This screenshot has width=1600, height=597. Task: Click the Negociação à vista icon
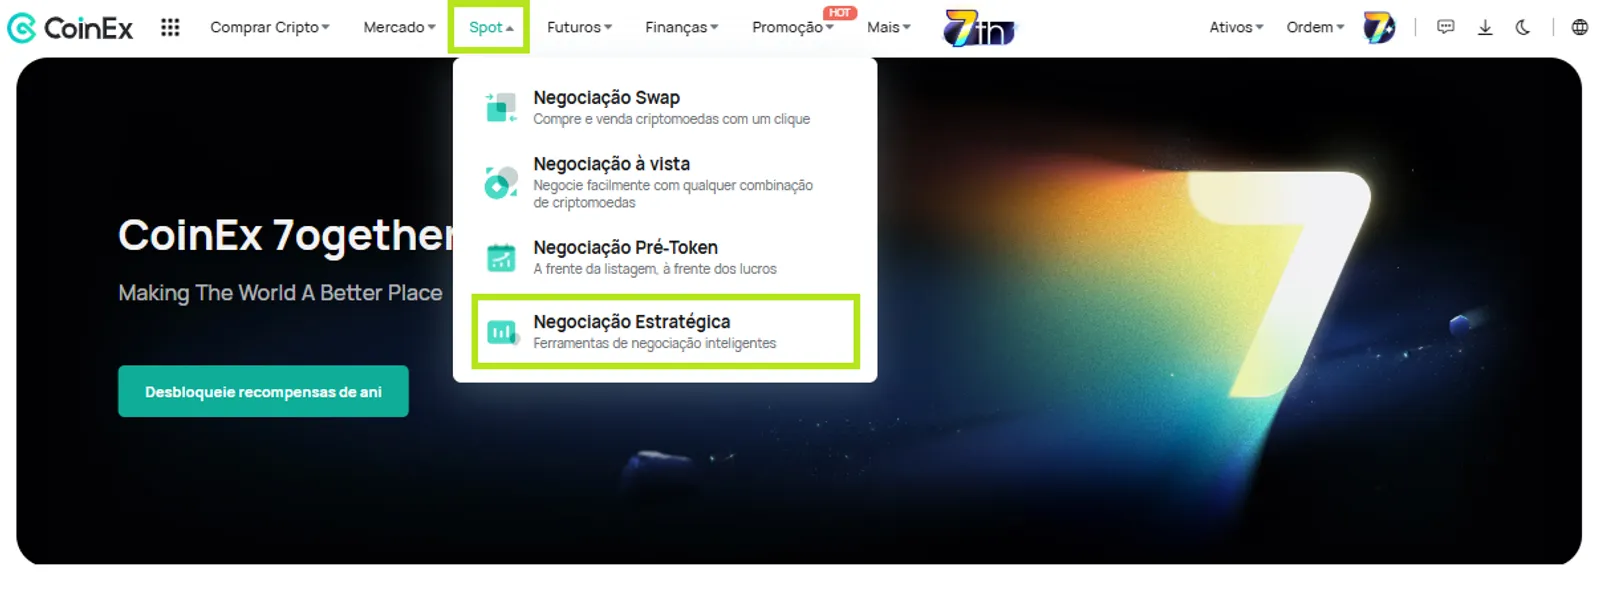click(501, 182)
